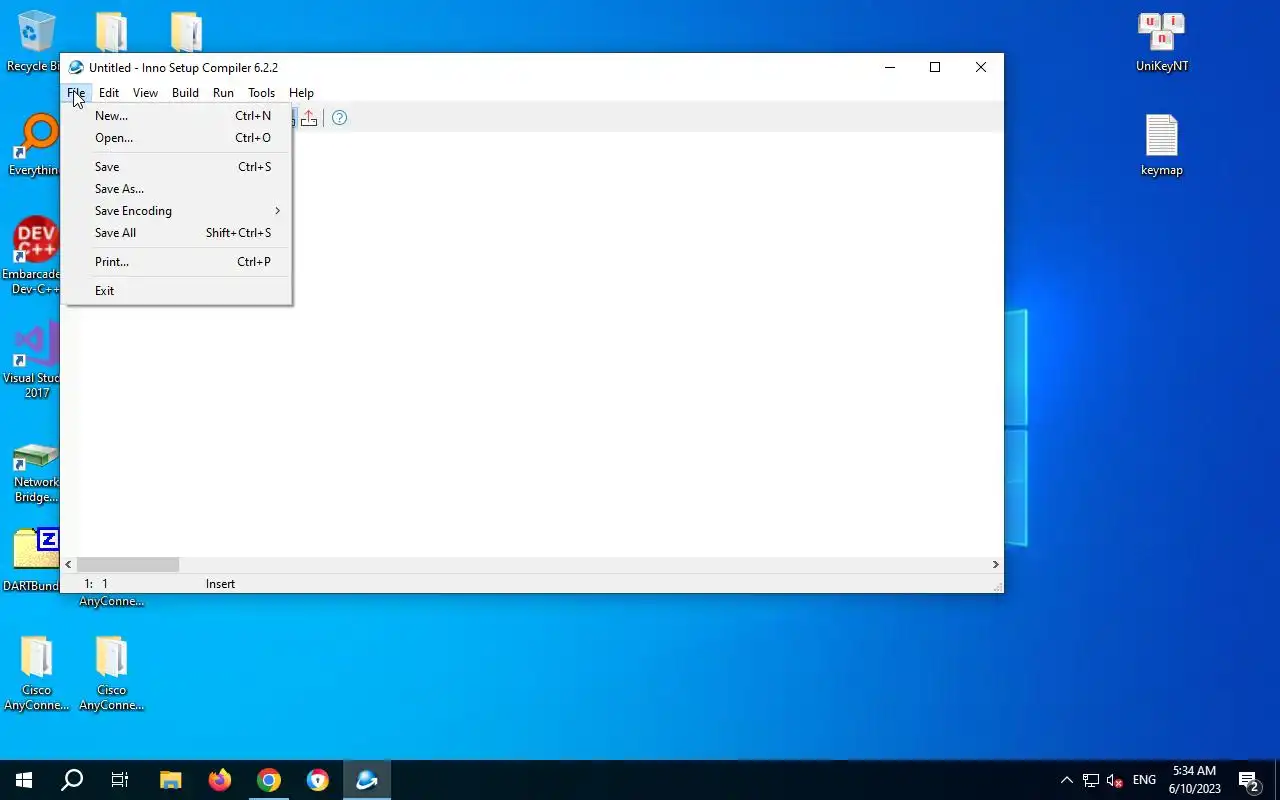
Task: Launch Firefox from the taskbar
Action: click(x=220, y=780)
